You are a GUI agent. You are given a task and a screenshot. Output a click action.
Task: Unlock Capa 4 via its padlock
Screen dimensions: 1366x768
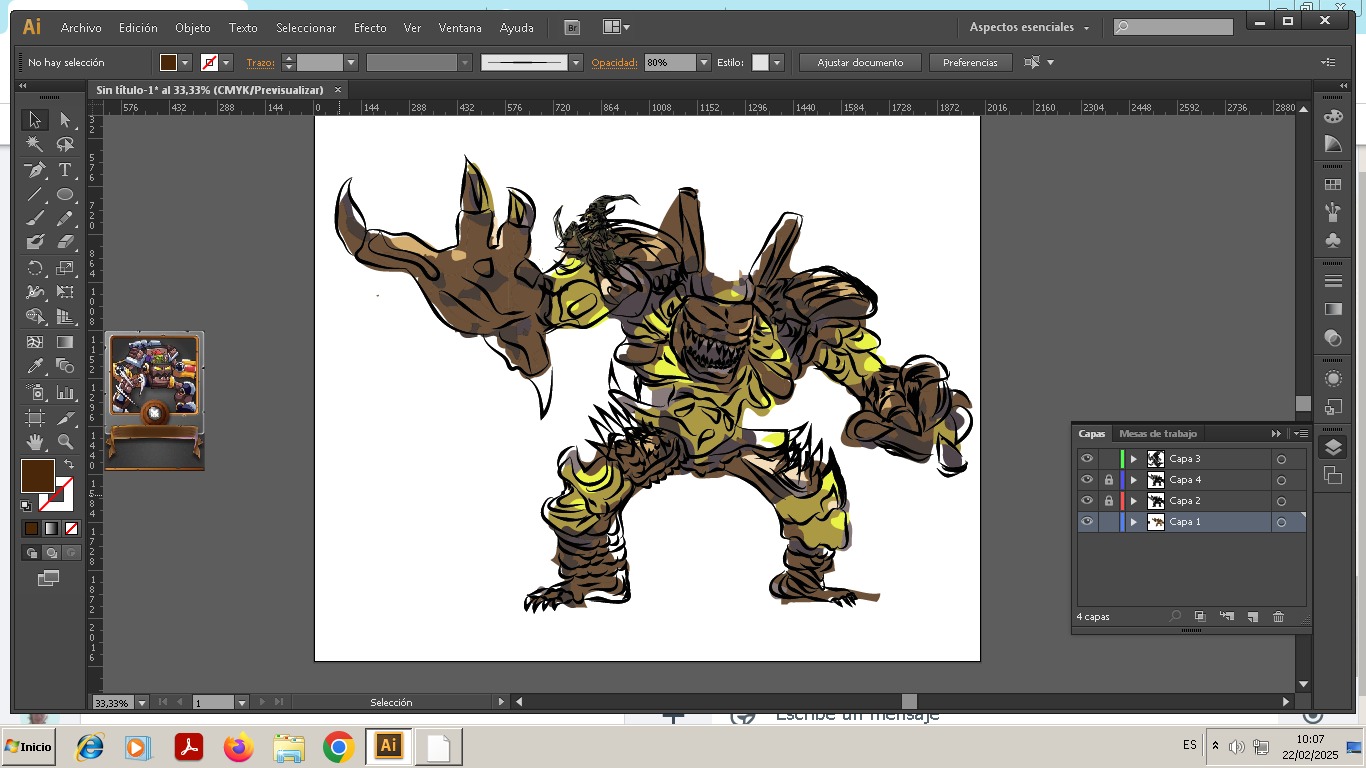(x=1108, y=480)
